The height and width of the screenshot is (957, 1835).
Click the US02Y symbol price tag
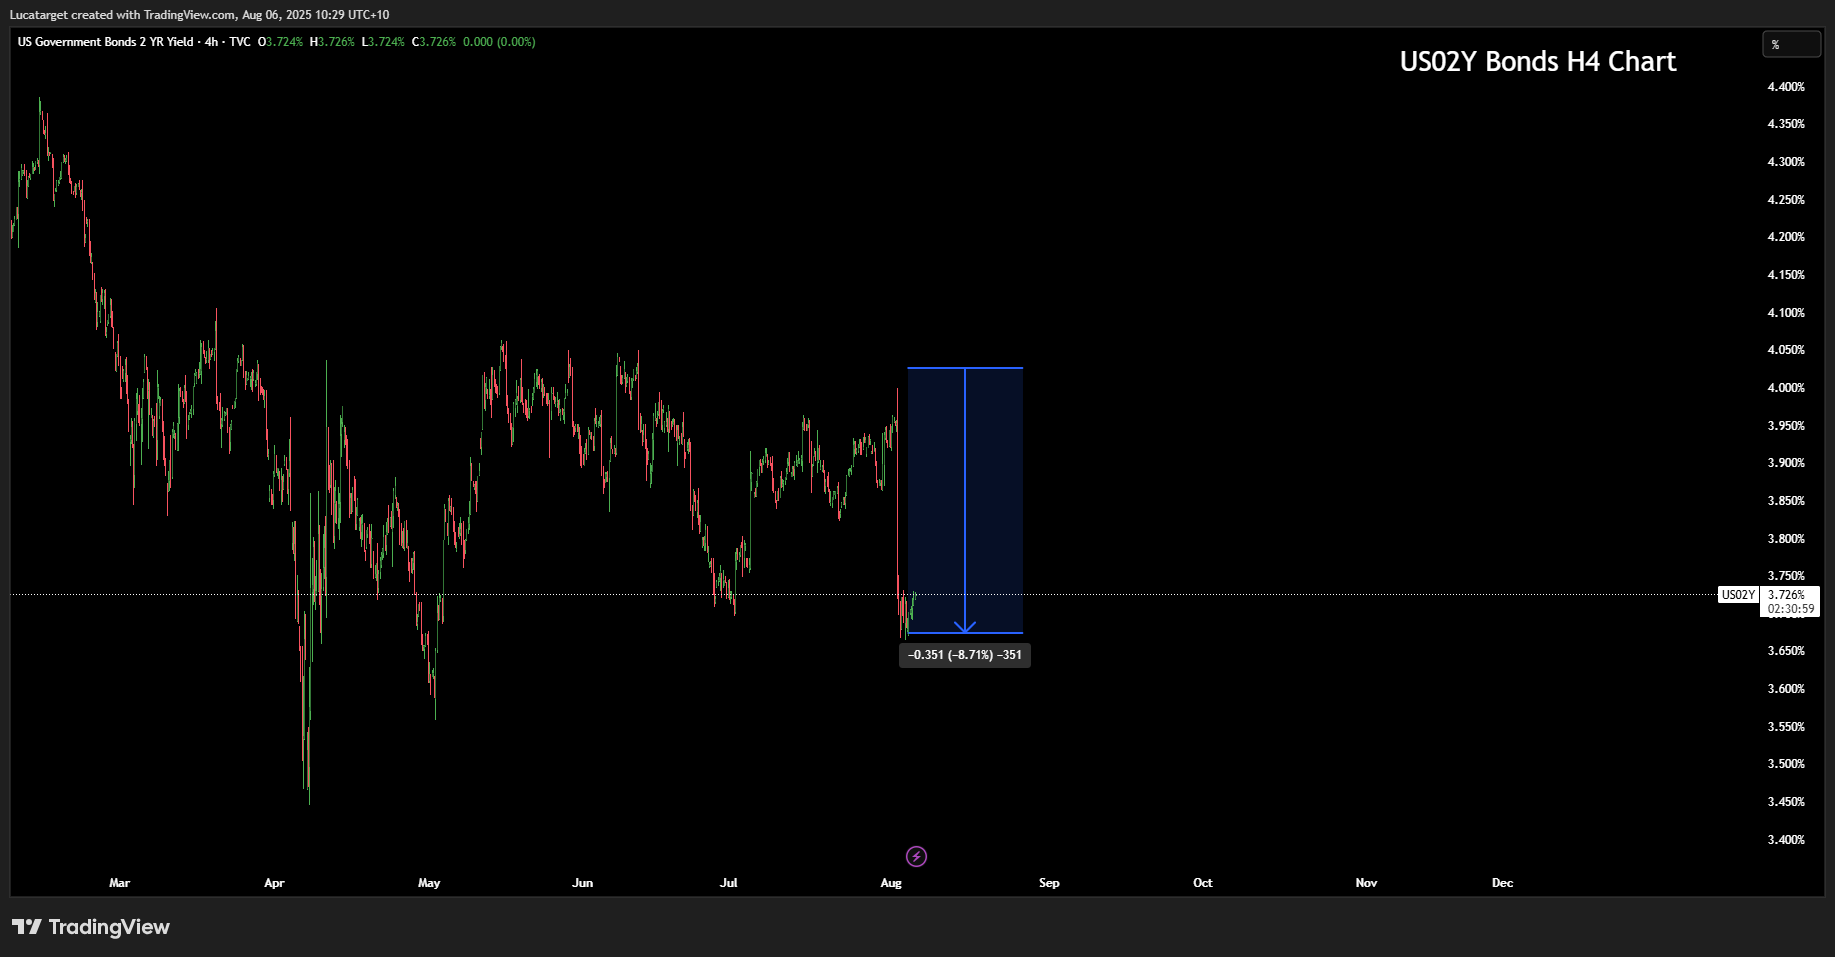(x=1737, y=595)
